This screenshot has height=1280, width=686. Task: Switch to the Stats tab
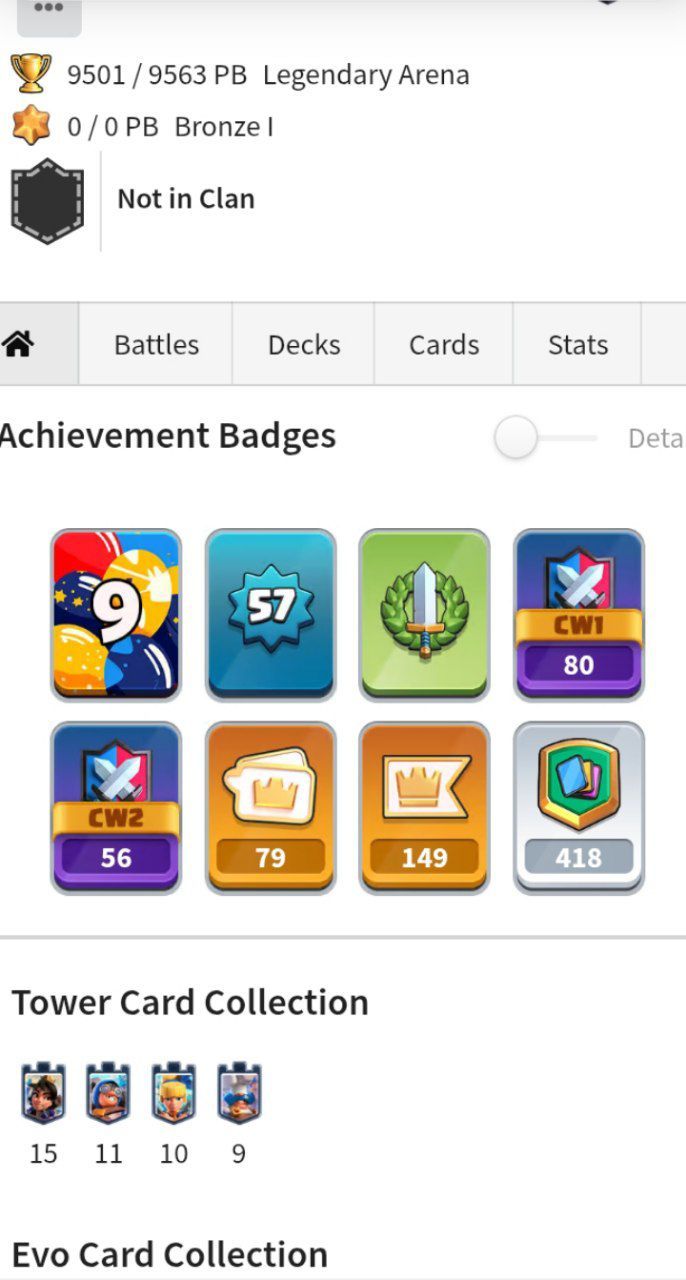tap(577, 344)
